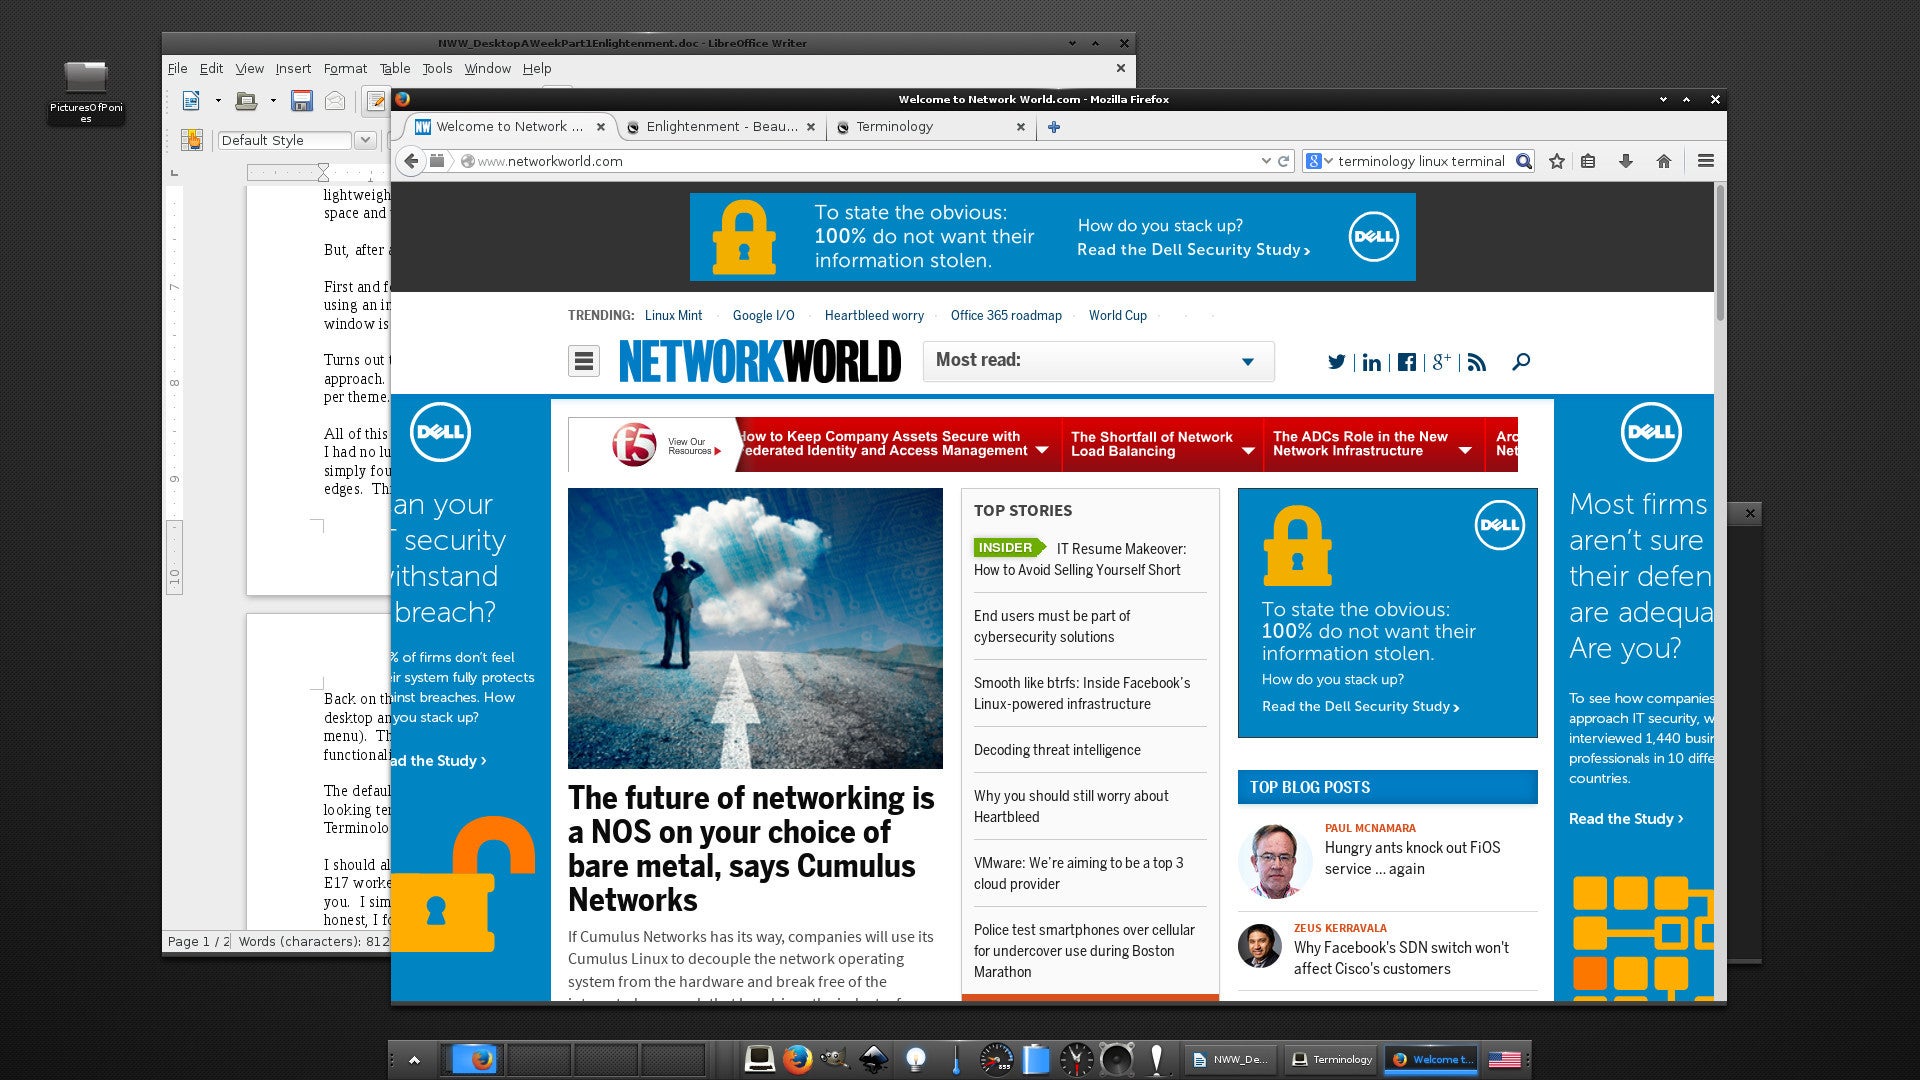Click Open folder icon in LibreOffice Writer
The height and width of the screenshot is (1080, 1920).
point(246,101)
